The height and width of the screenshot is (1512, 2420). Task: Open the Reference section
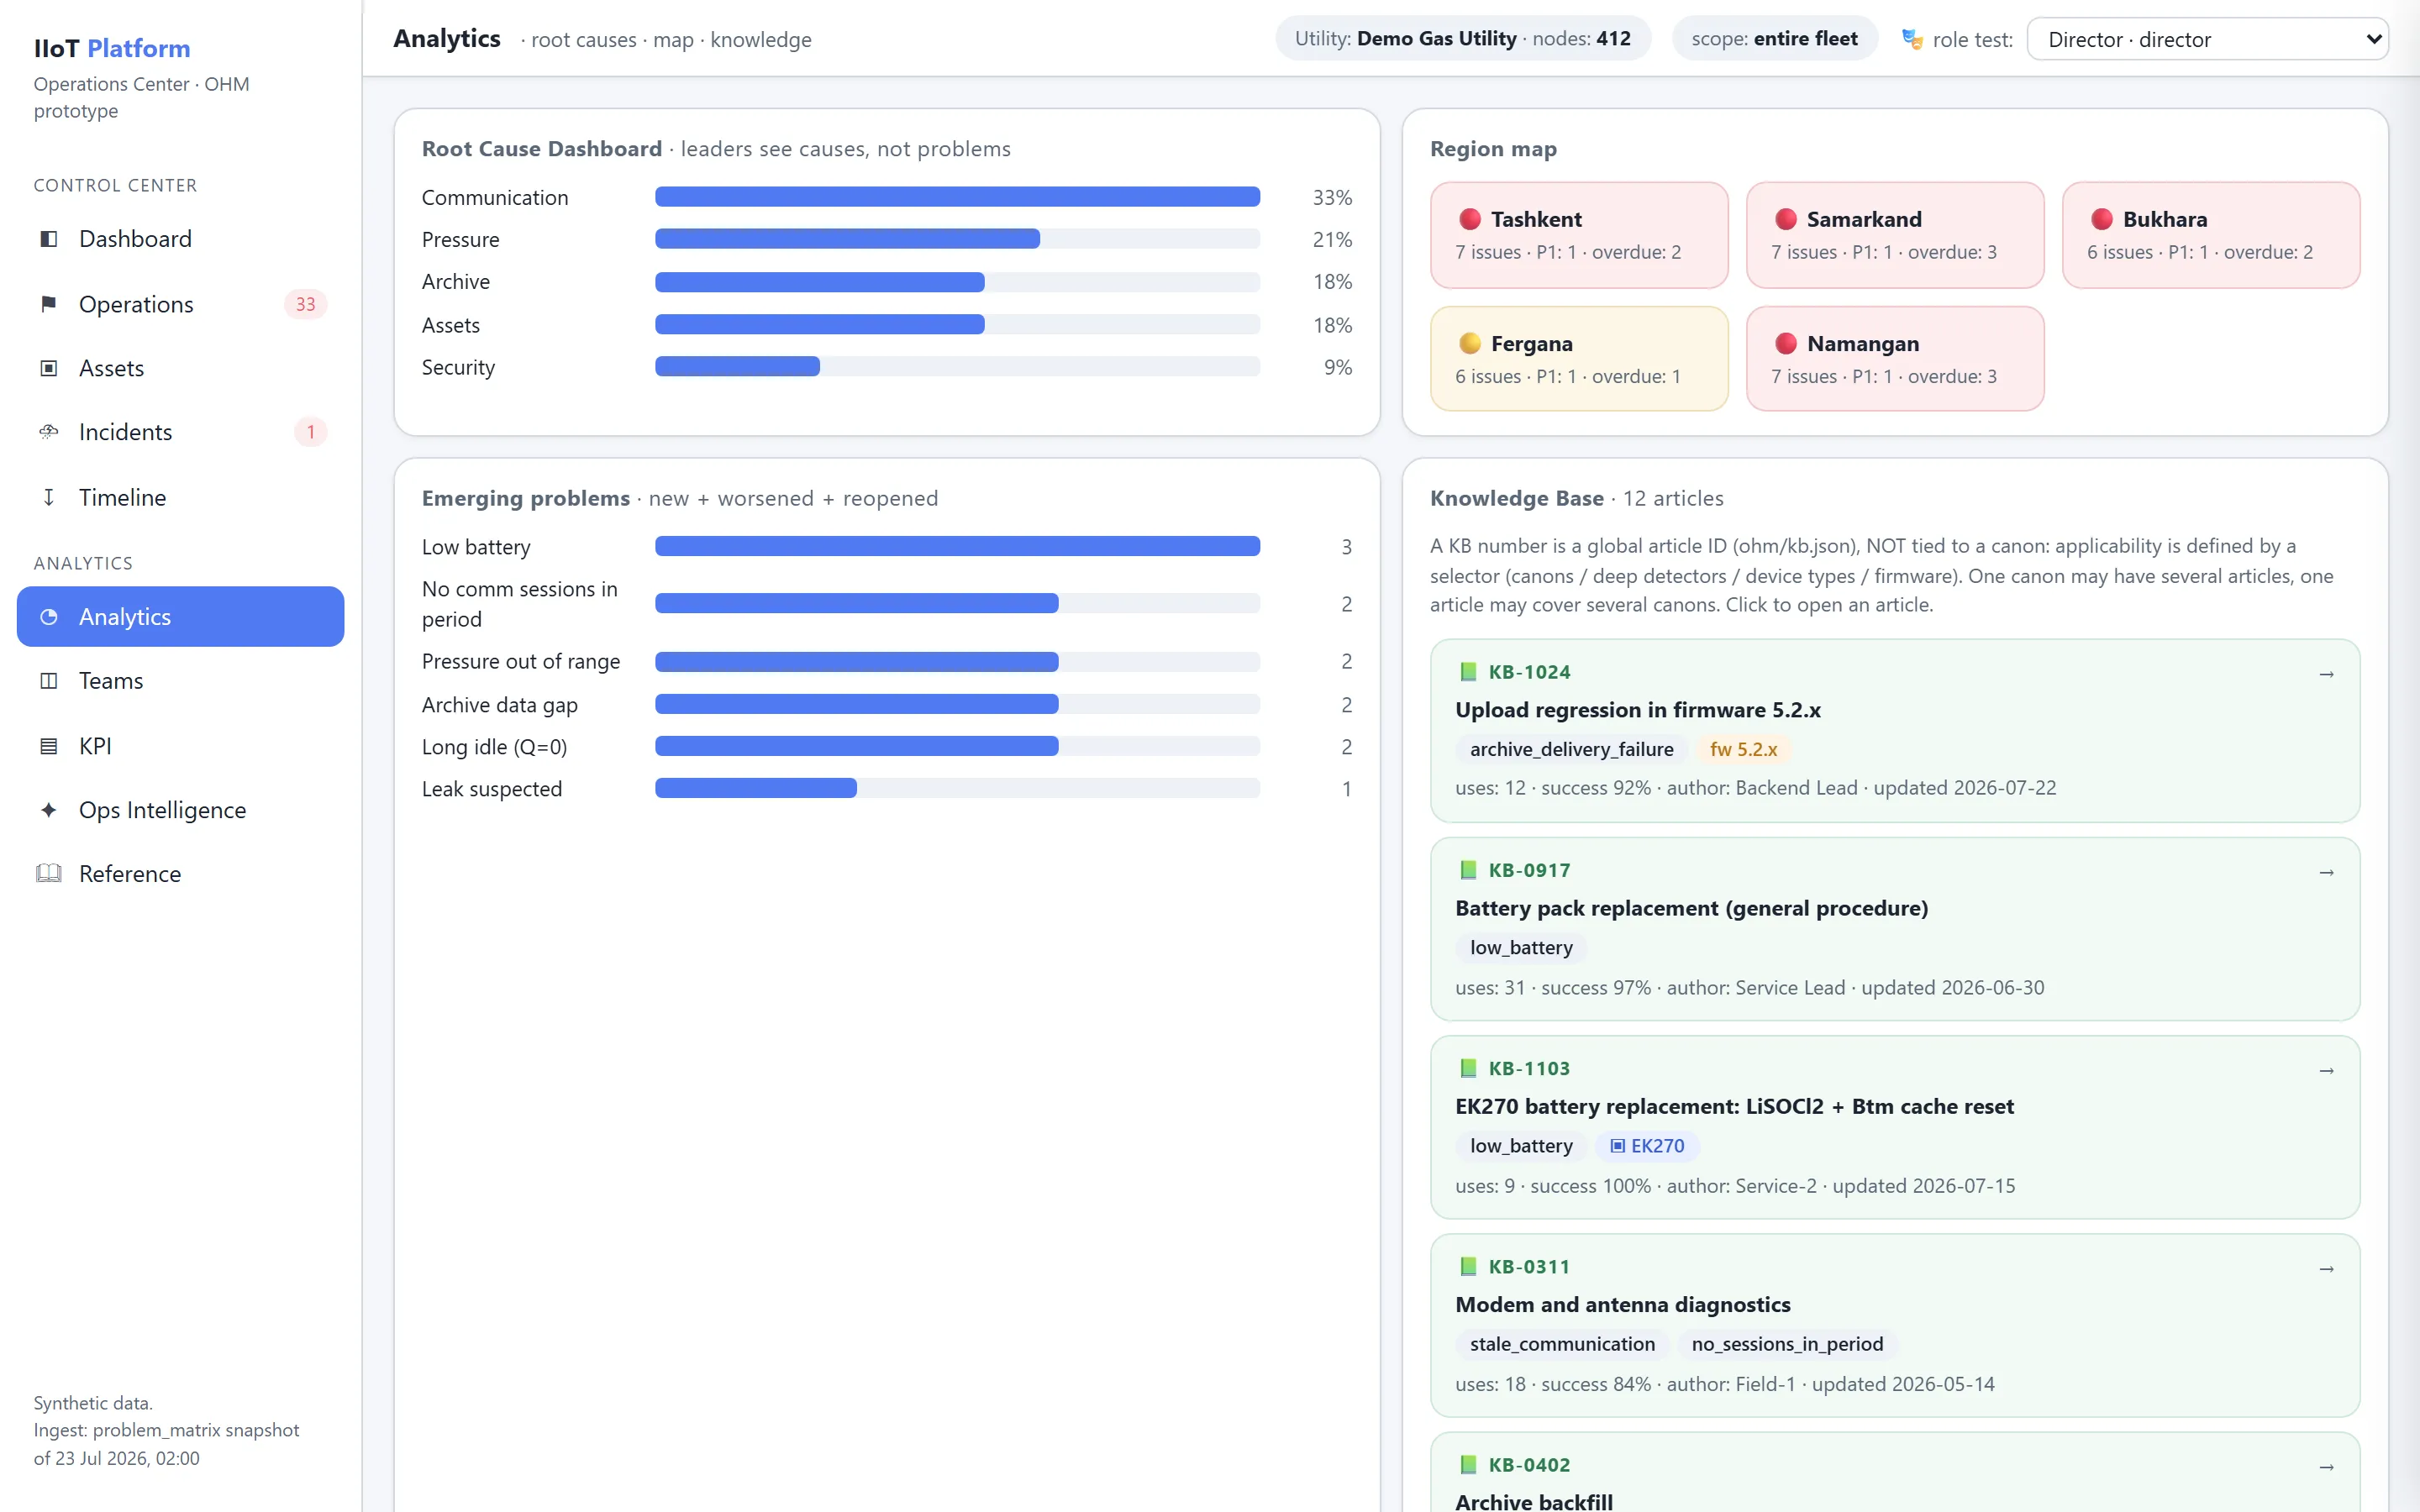(180, 874)
